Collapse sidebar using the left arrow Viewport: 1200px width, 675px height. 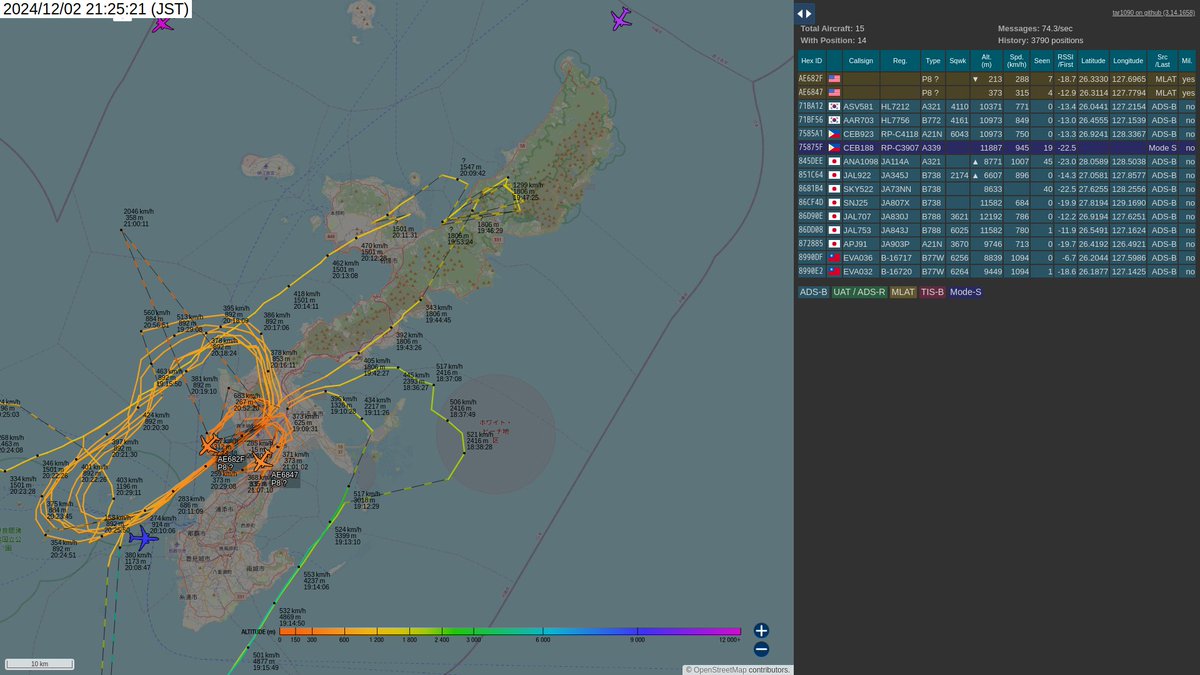(800, 13)
